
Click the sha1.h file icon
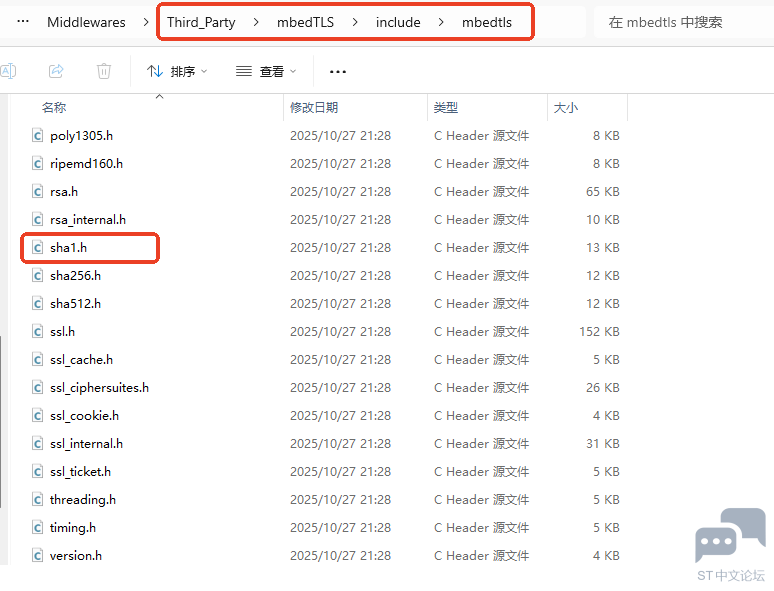click(x=37, y=247)
